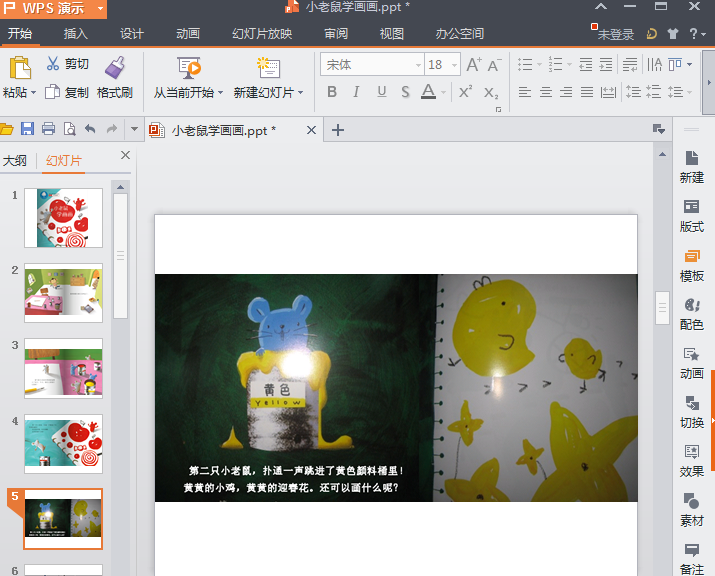Screen dimensions: 715x576
Task: Open the font color dropdown arrow
Action: point(443,93)
